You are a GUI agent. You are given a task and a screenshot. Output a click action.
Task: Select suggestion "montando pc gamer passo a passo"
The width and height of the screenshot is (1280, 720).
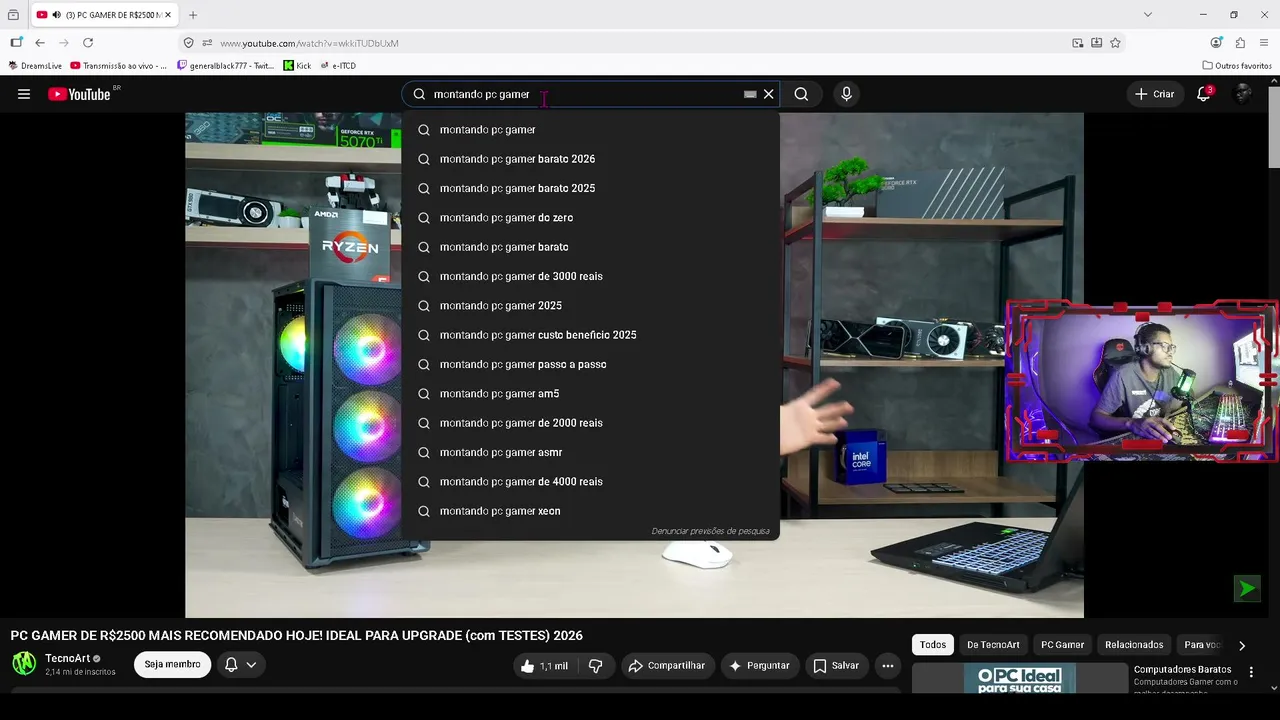coord(590,364)
